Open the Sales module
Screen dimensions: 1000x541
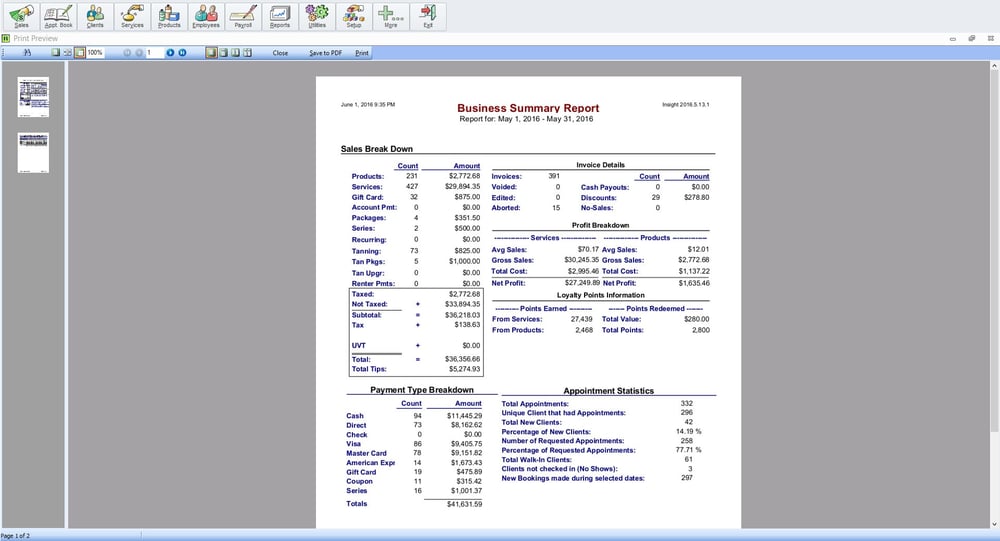coord(21,16)
